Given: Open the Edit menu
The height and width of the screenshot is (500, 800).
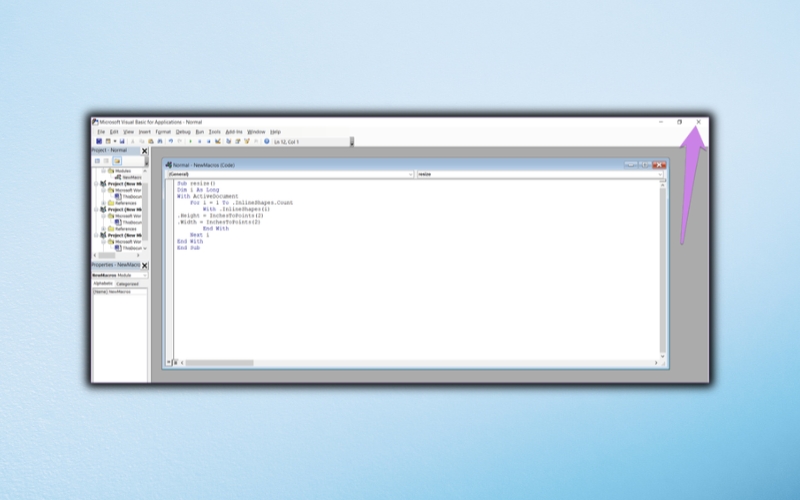Looking at the screenshot, I should click(x=114, y=132).
